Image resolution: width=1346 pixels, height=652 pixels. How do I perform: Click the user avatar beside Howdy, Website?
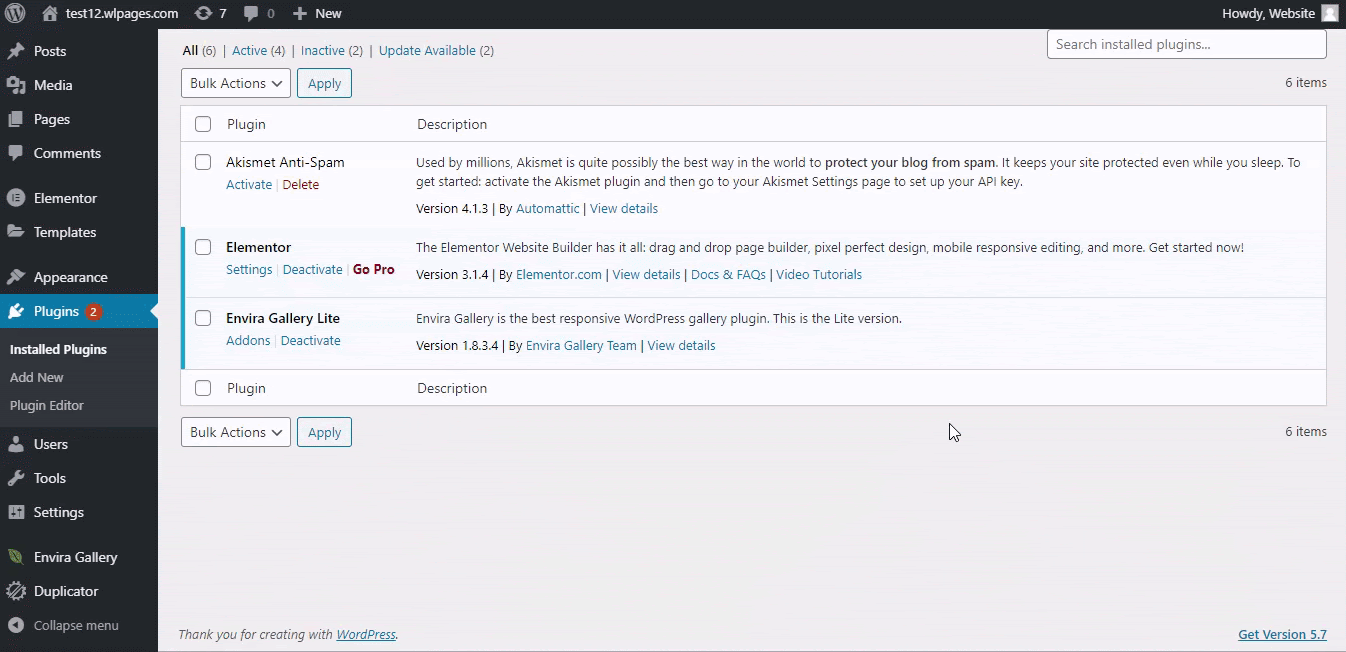point(1329,13)
